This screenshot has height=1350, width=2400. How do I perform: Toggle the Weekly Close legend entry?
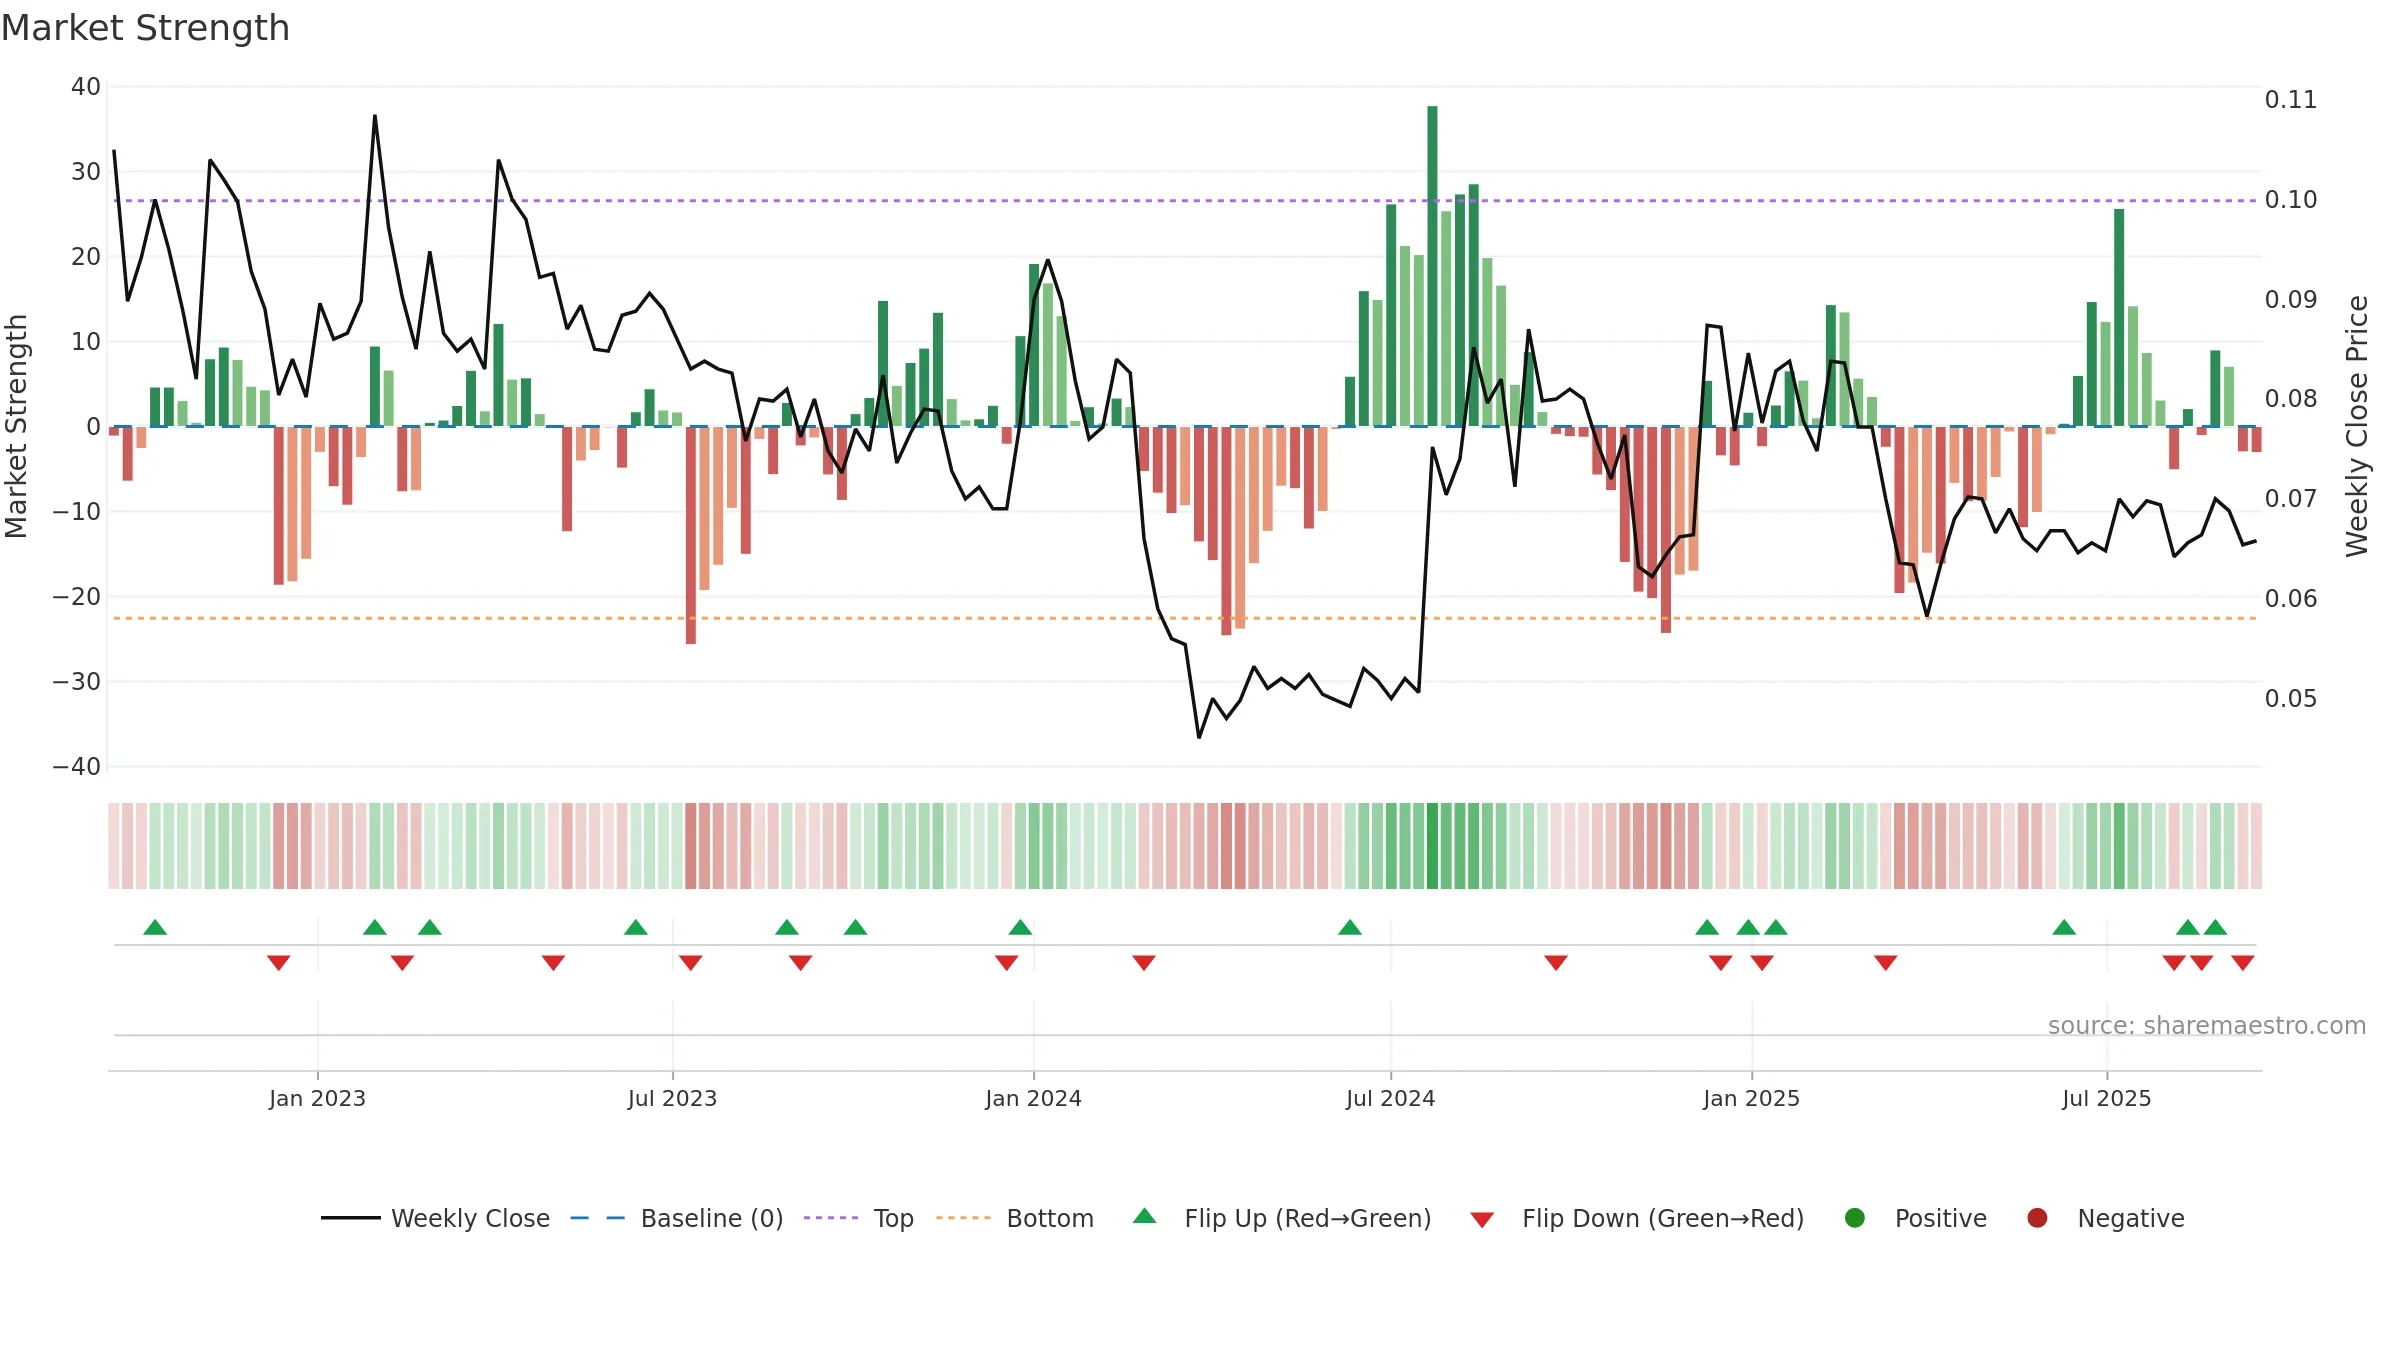pos(435,1218)
